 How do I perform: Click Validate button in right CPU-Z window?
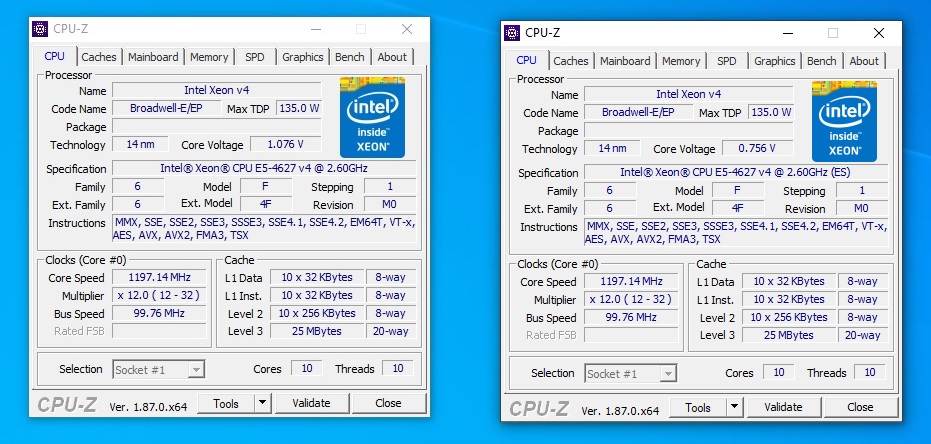[x=783, y=407]
